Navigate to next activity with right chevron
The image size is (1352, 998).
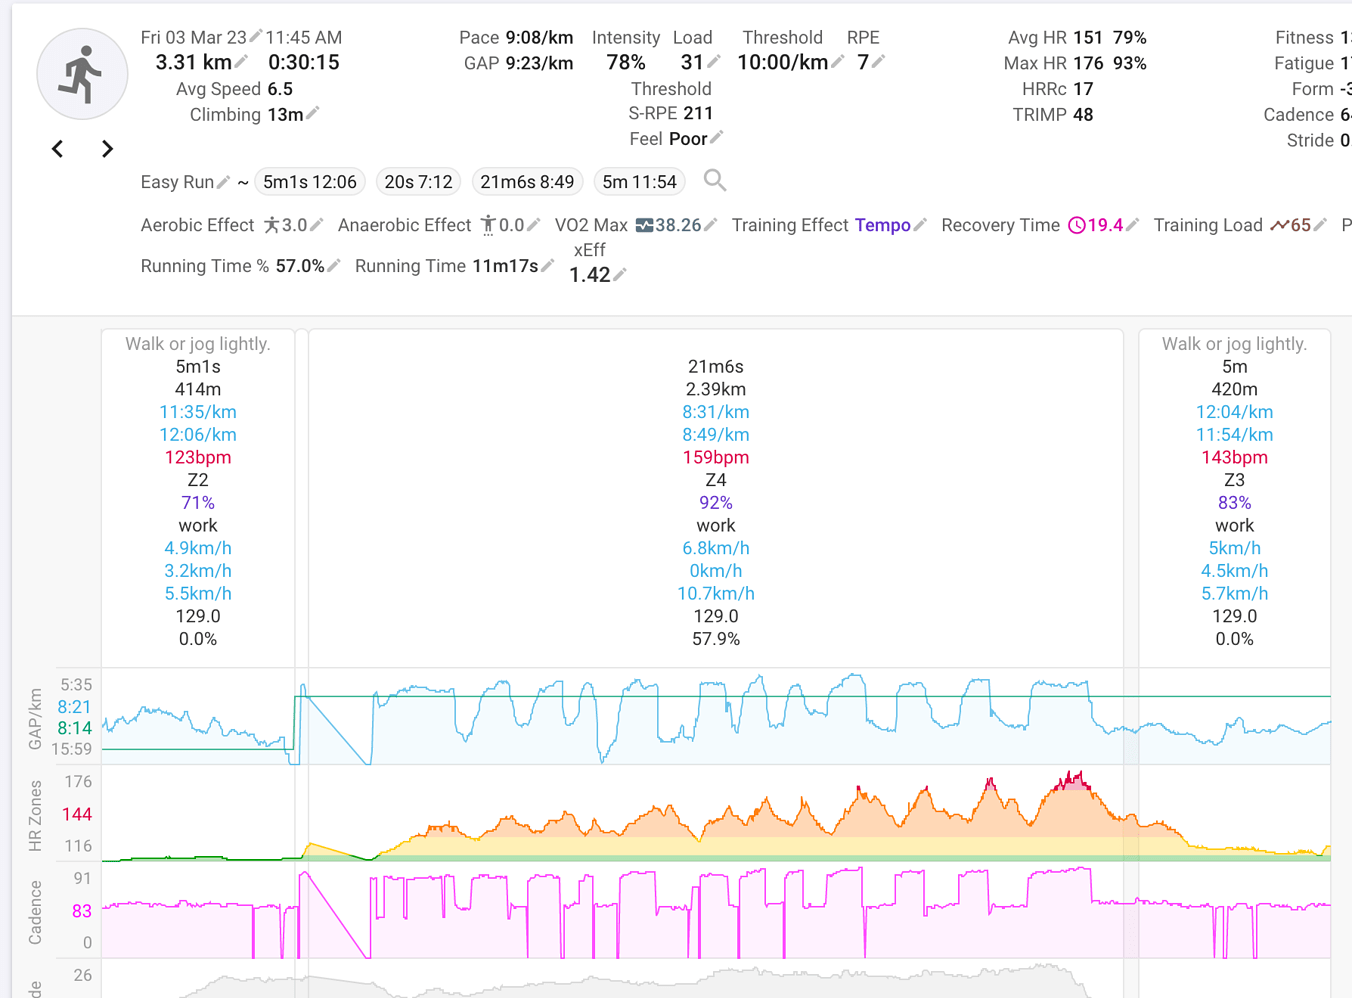pyautogui.click(x=107, y=148)
